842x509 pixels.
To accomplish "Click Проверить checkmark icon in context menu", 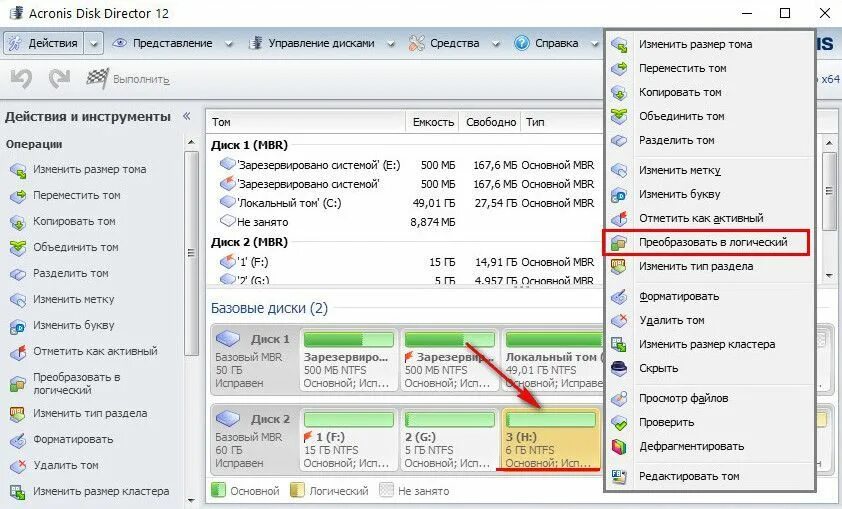I will (x=619, y=422).
